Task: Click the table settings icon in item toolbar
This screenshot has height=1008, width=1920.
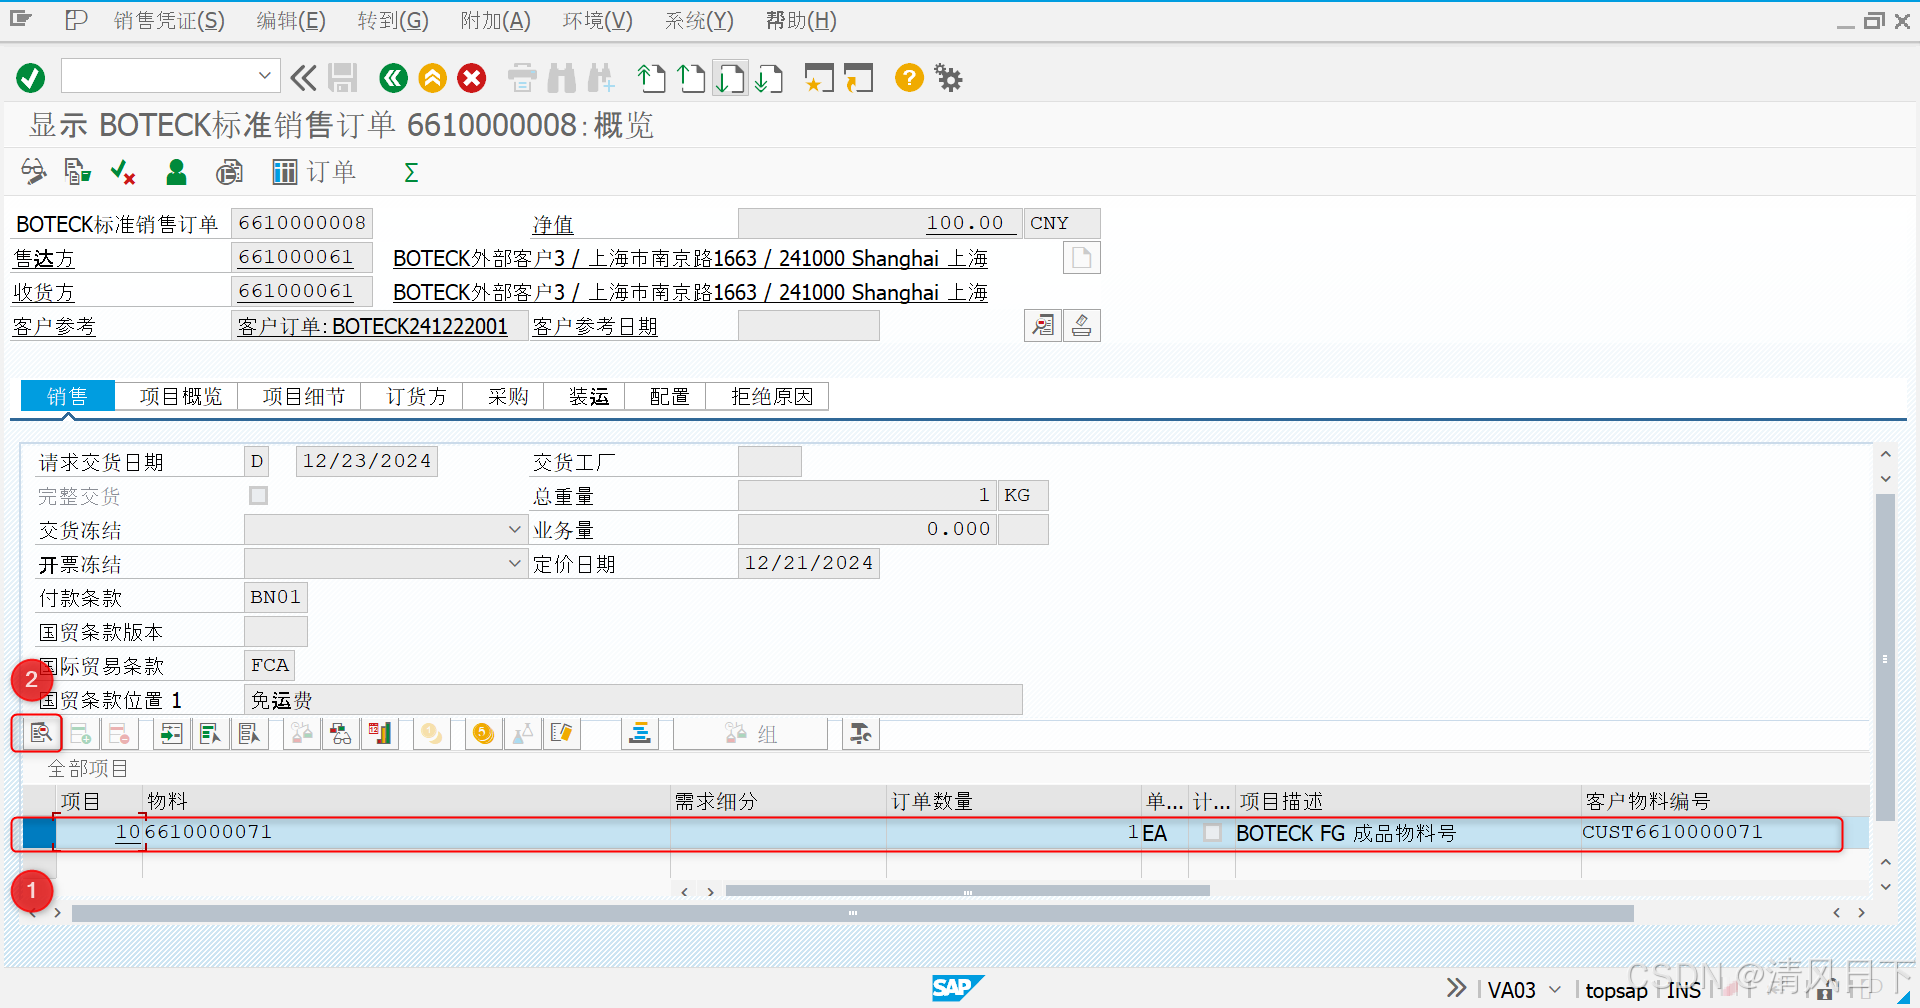Action: pyautogui.click(x=860, y=734)
